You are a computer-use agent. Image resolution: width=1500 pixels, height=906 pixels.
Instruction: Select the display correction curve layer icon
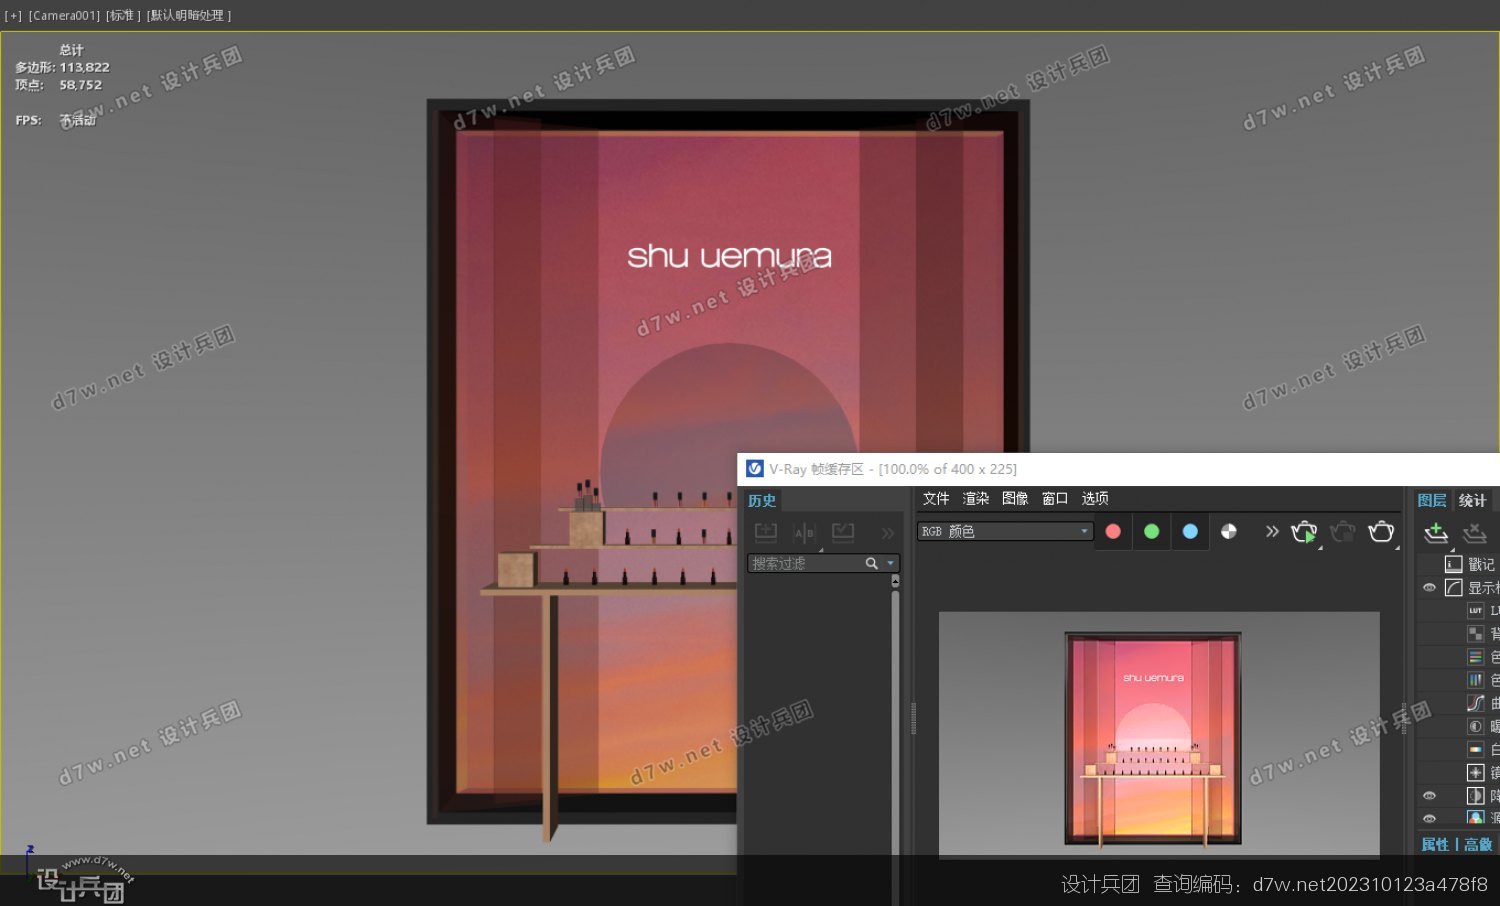pyautogui.click(x=1454, y=588)
